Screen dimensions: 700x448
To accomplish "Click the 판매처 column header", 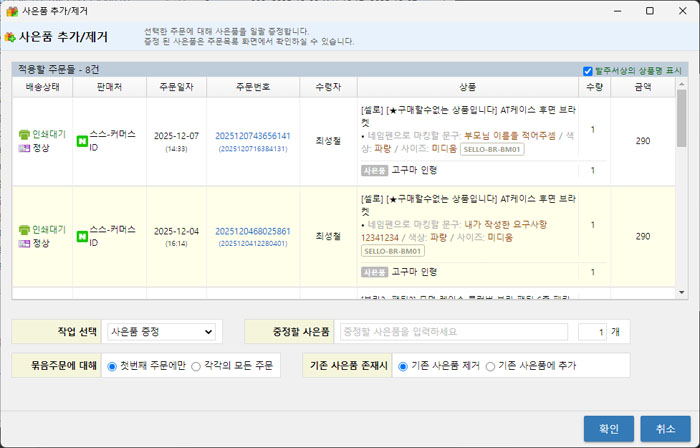I will [109, 87].
